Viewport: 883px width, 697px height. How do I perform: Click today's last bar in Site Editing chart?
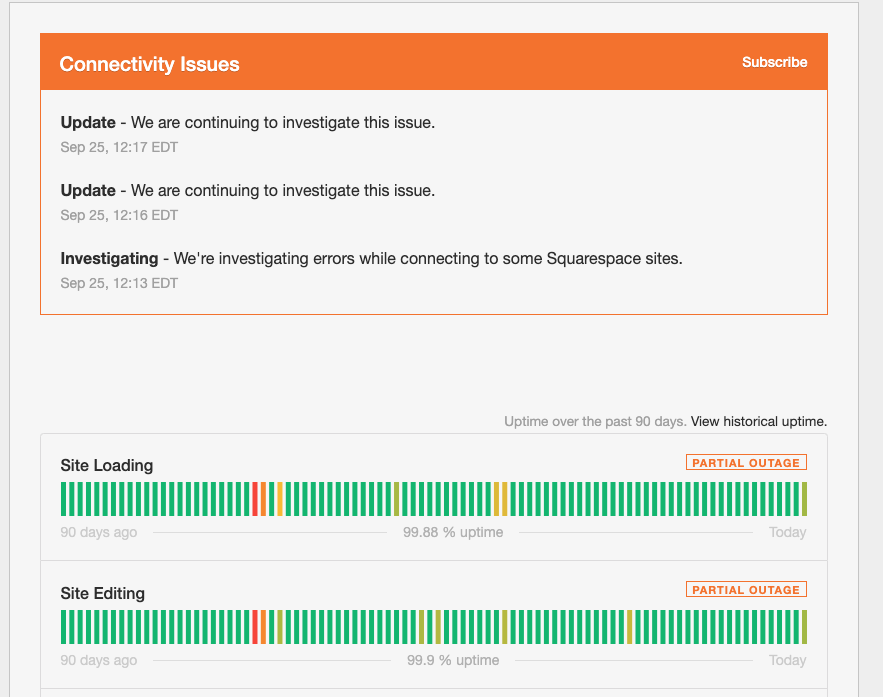tap(804, 627)
